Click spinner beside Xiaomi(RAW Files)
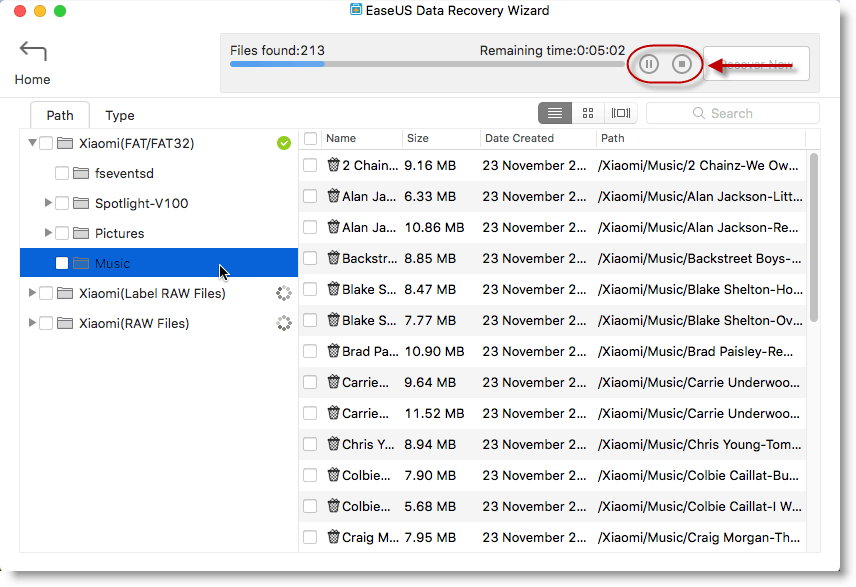 (x=284, y=323)
